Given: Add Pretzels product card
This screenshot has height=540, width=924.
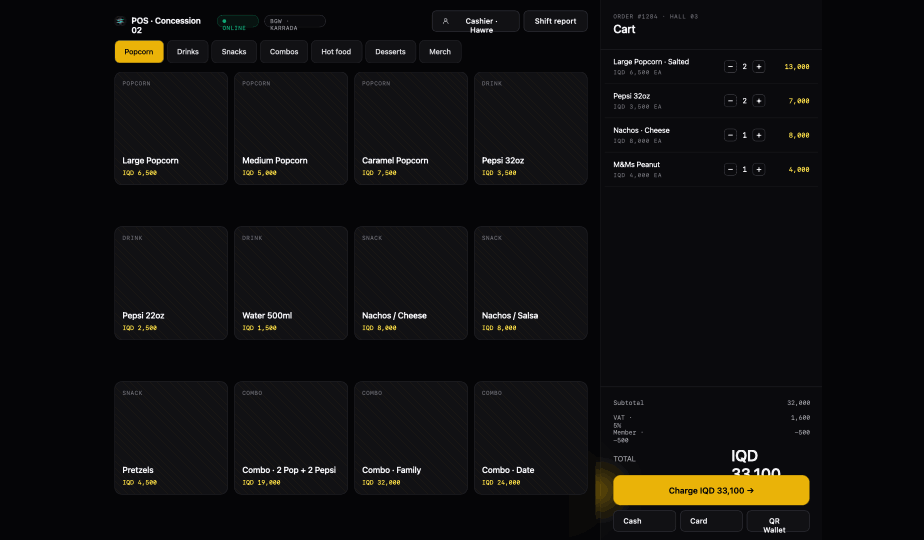Looking at the screenshot, I should pos(171,438).
